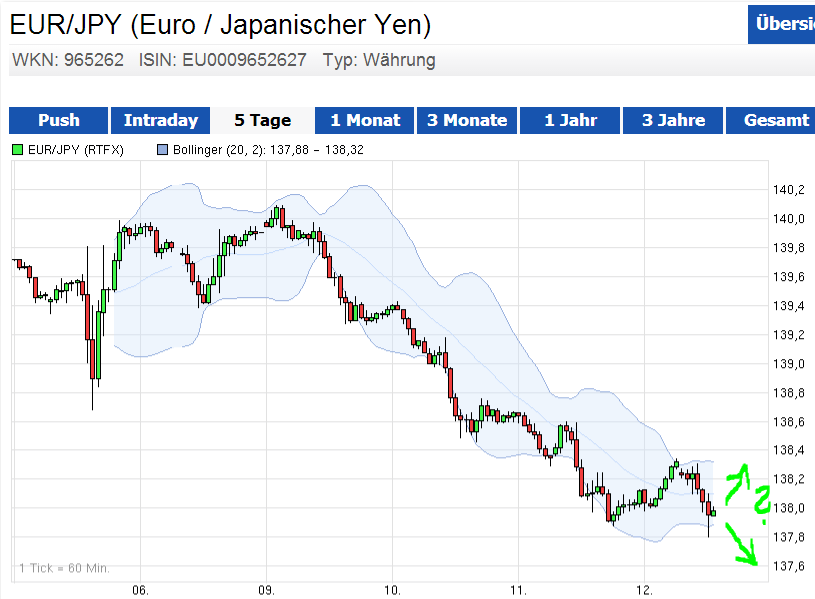Switch to the 3 Monate view
The width and height of the screenshot is (815, 599).
[x=467, y=120]
